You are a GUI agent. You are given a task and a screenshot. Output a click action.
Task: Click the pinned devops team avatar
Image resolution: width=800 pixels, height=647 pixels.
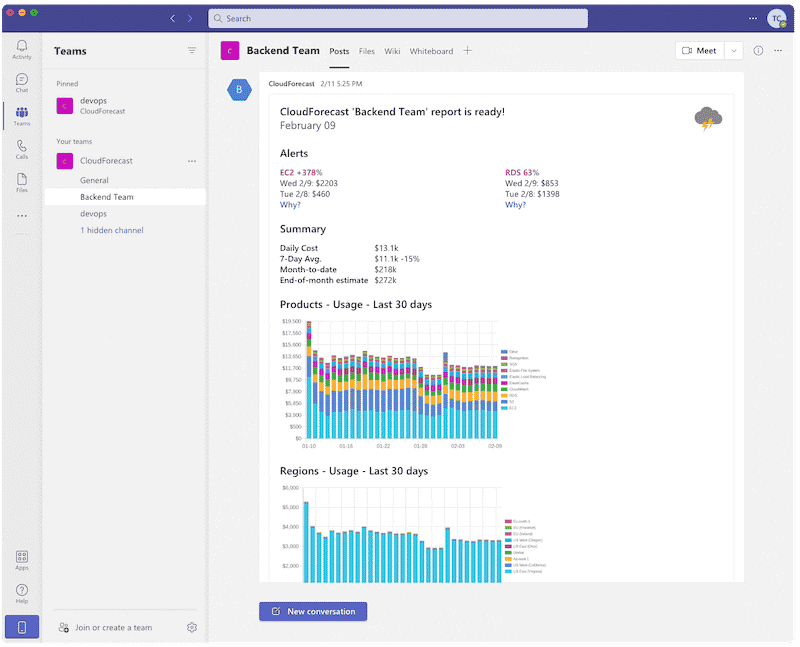tap(65, 106)
